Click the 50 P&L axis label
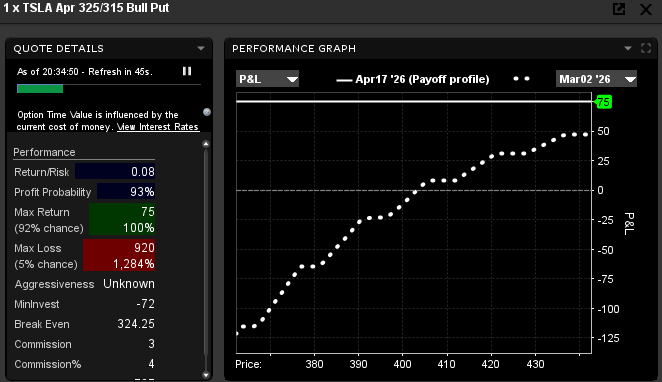This screenshot has width=662, height=382. (603, 131)
